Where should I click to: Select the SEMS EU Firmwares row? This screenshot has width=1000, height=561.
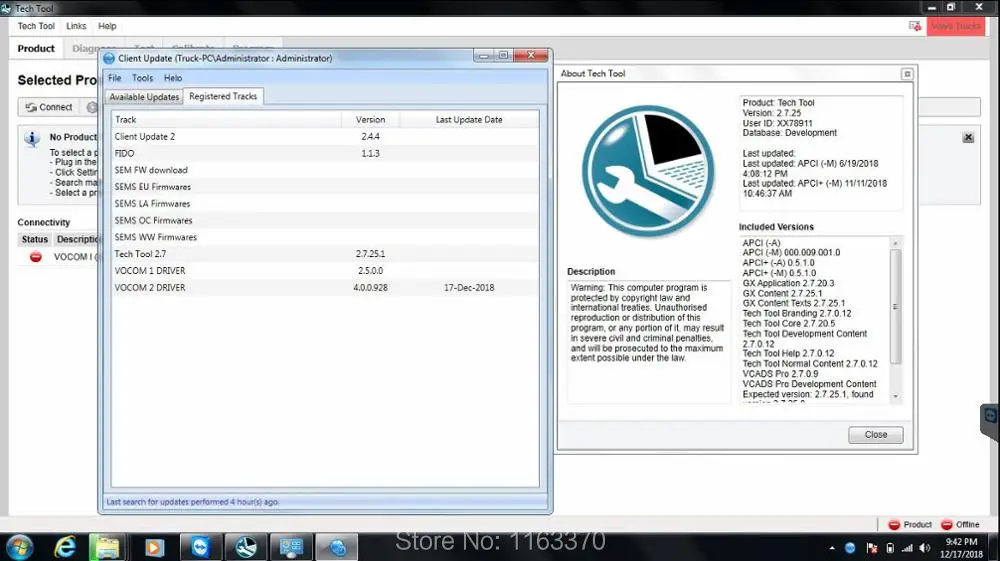pyautogui.click(x=325, y=187)
